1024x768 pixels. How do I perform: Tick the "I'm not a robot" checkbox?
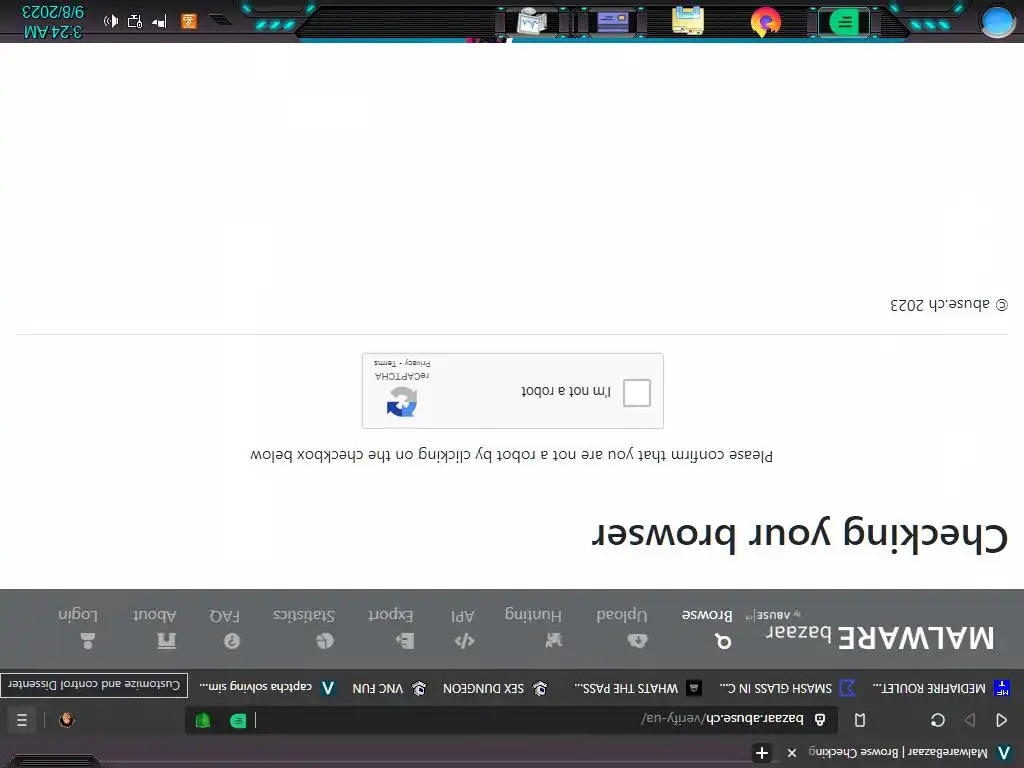tap(637, 392)
